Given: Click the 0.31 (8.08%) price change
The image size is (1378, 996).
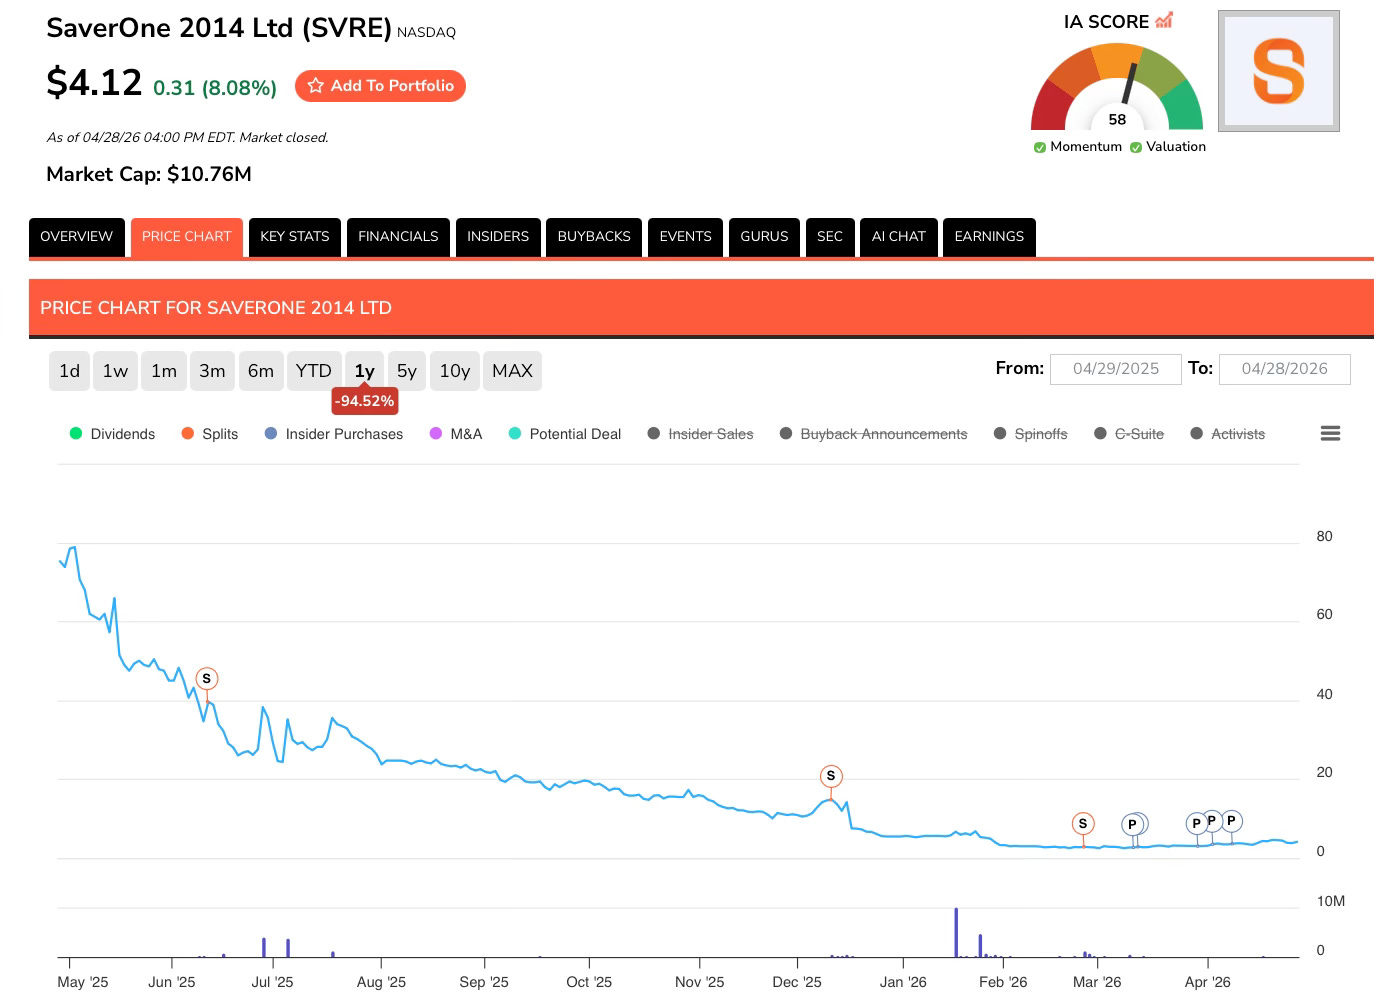Looking at the screenshot, I should click(215, 88).
